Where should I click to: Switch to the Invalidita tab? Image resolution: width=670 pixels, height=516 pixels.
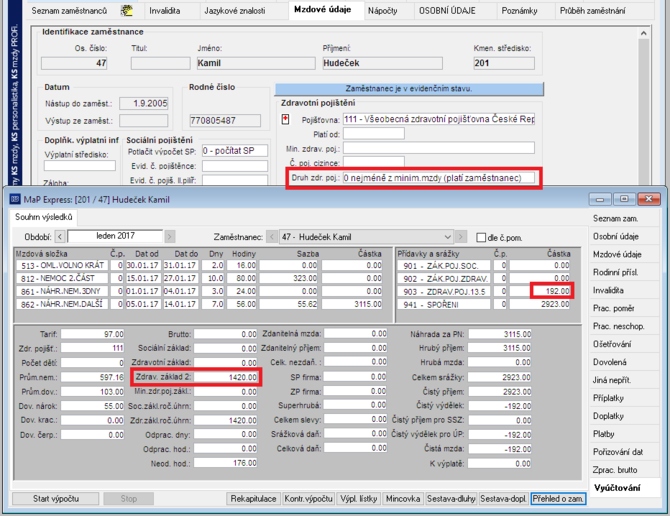(165, 11)
